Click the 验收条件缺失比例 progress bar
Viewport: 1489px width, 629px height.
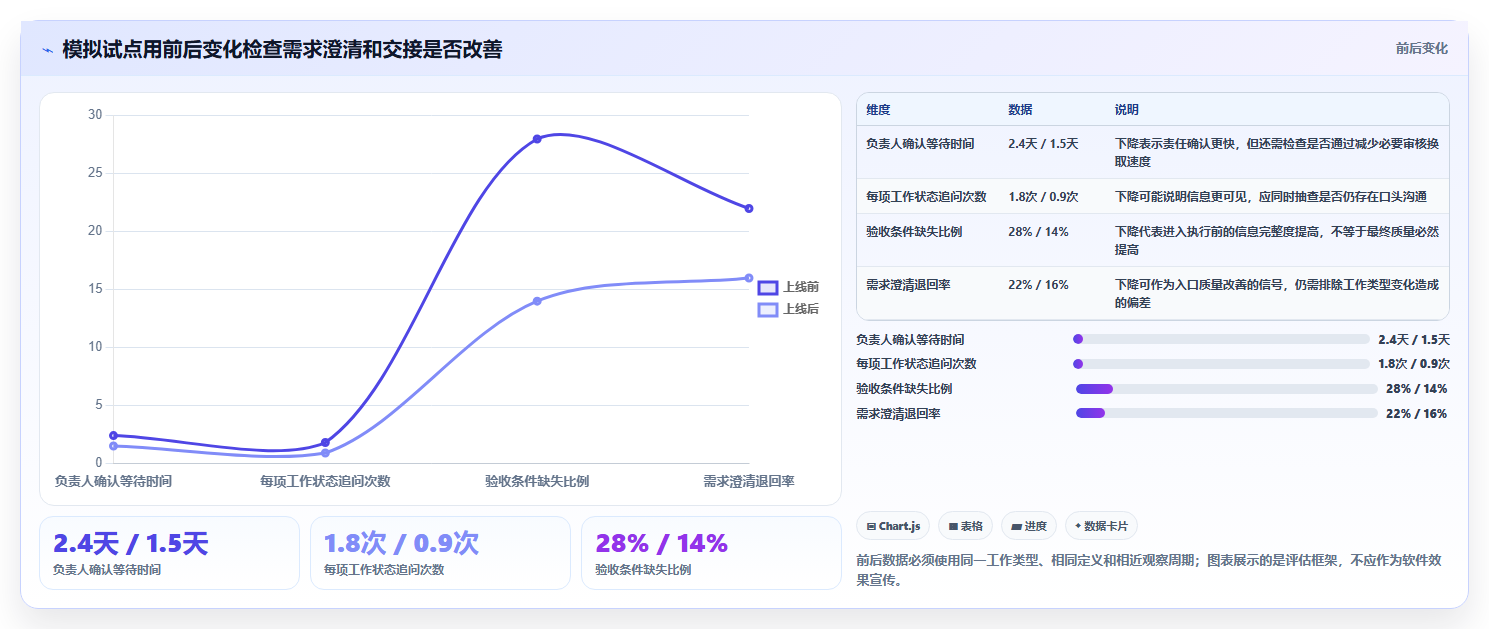coord(1226,389)
